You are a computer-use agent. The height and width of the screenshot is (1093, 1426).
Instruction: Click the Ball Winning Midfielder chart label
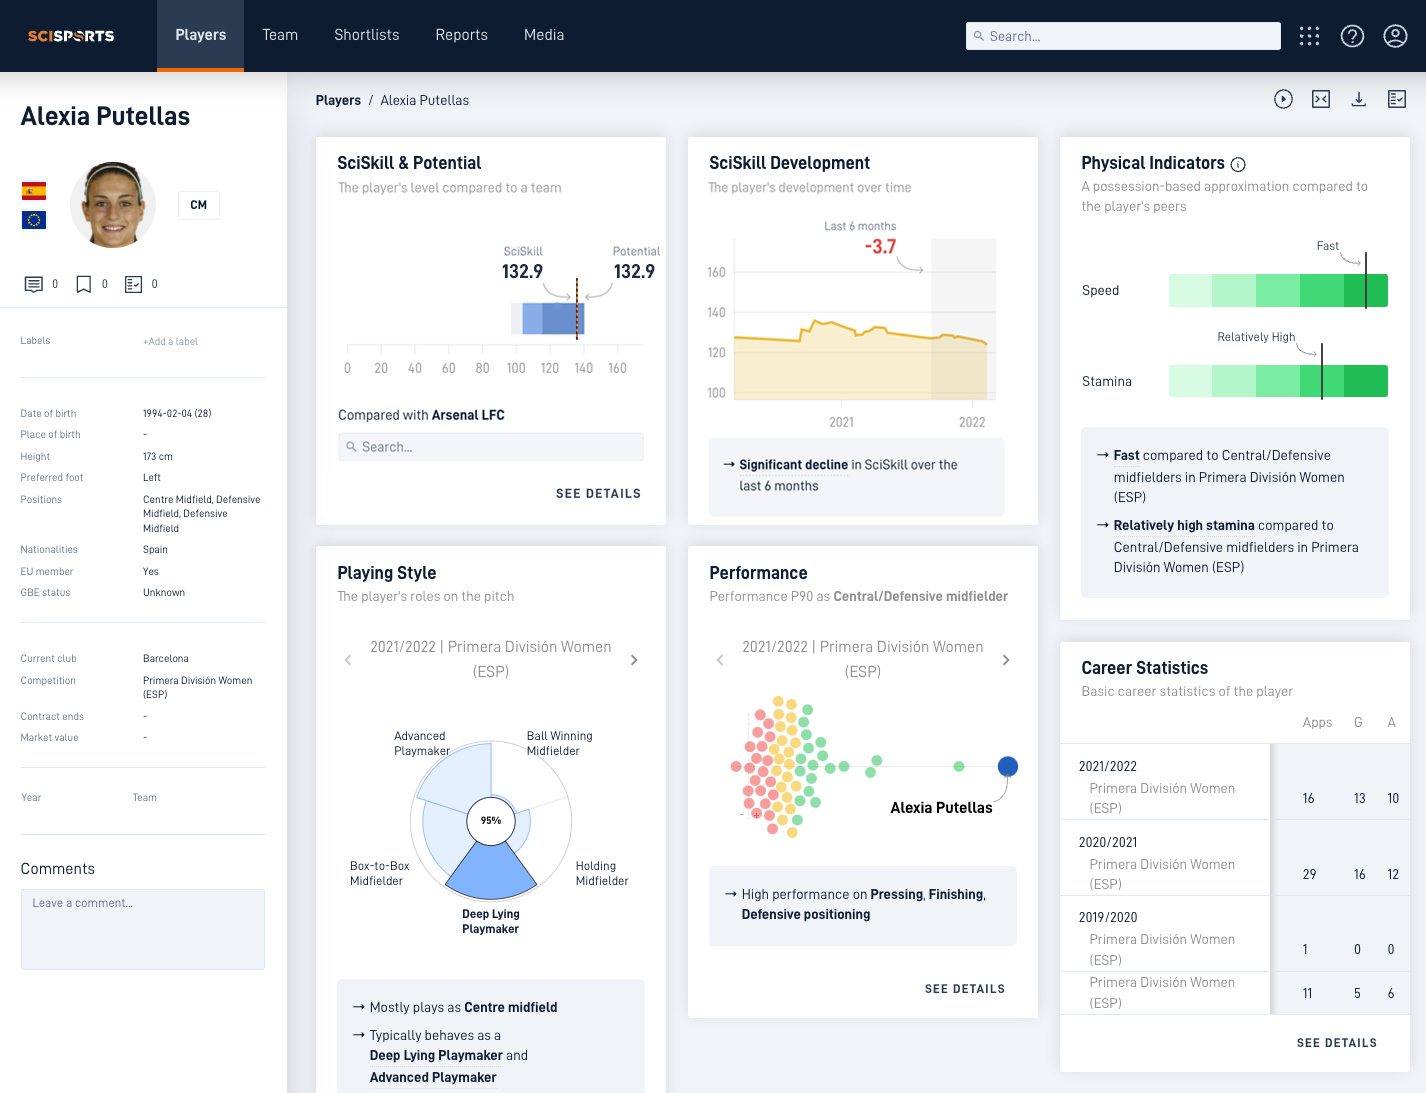click(x=559, y=743)
